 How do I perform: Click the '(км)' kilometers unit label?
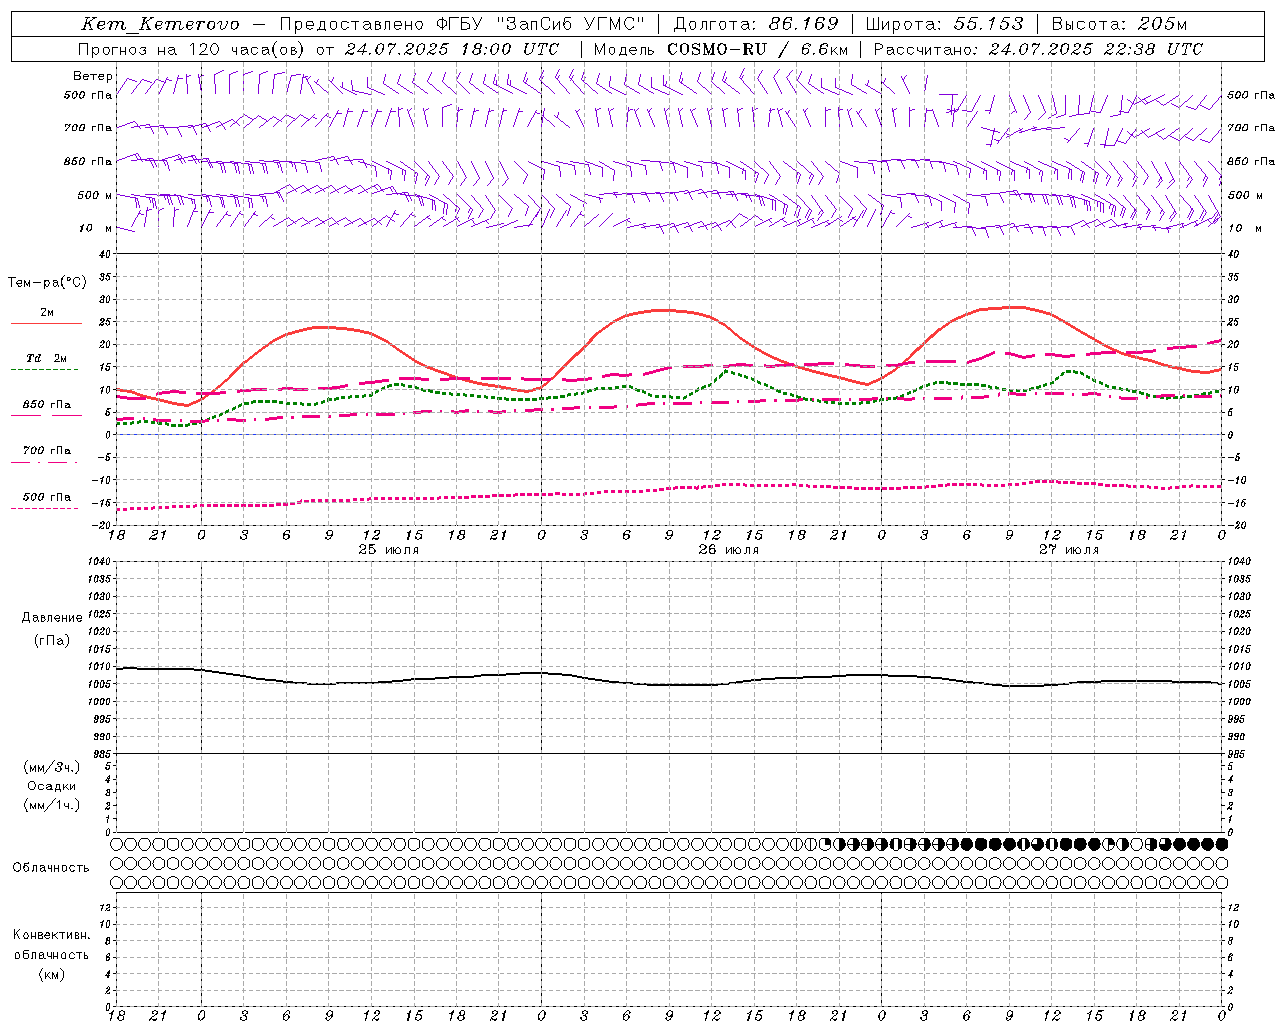tap(52, 974)
